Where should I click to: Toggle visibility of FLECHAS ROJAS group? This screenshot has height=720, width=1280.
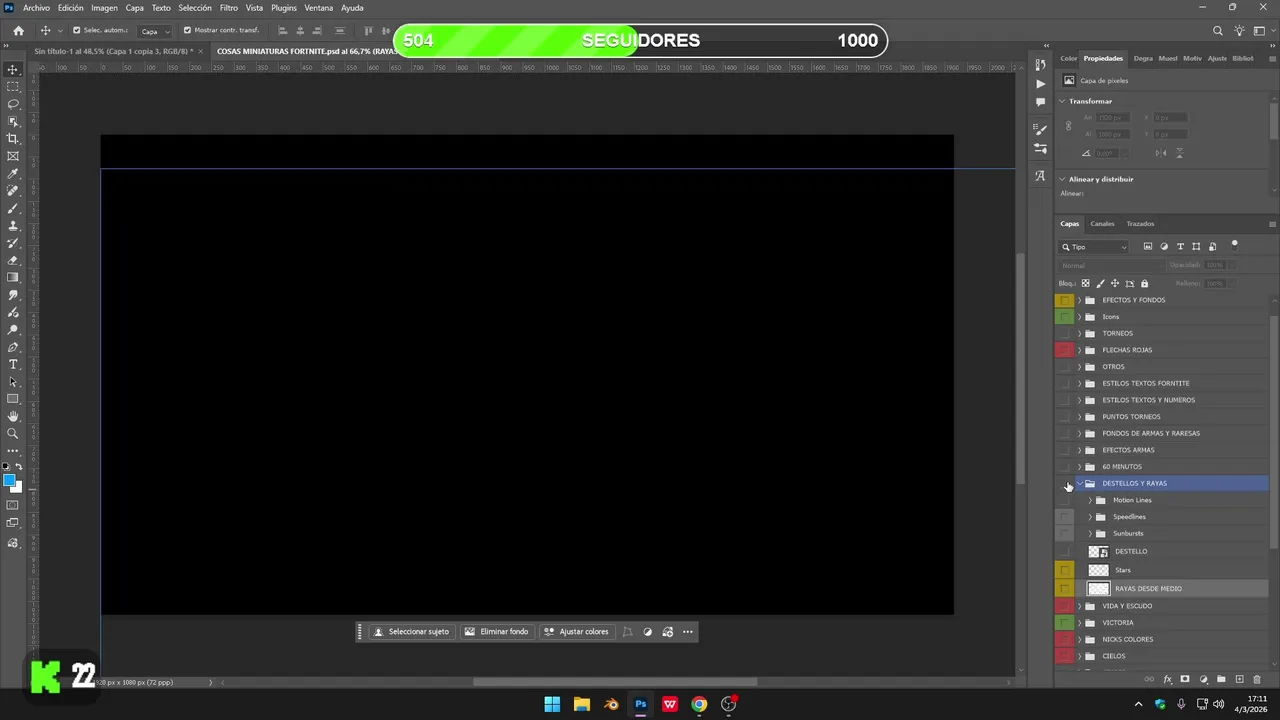tap(1065, 350)
